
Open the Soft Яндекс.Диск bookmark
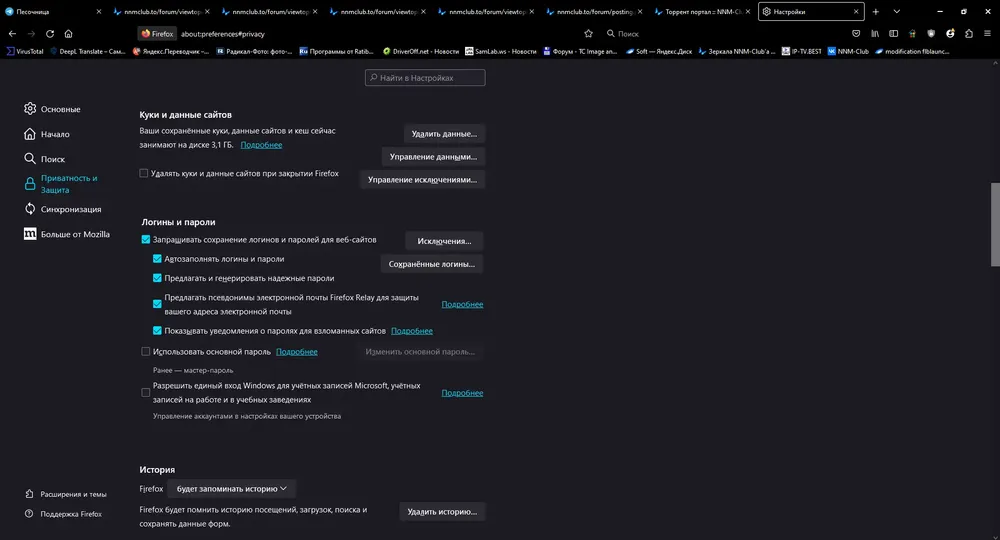point(659,51)
